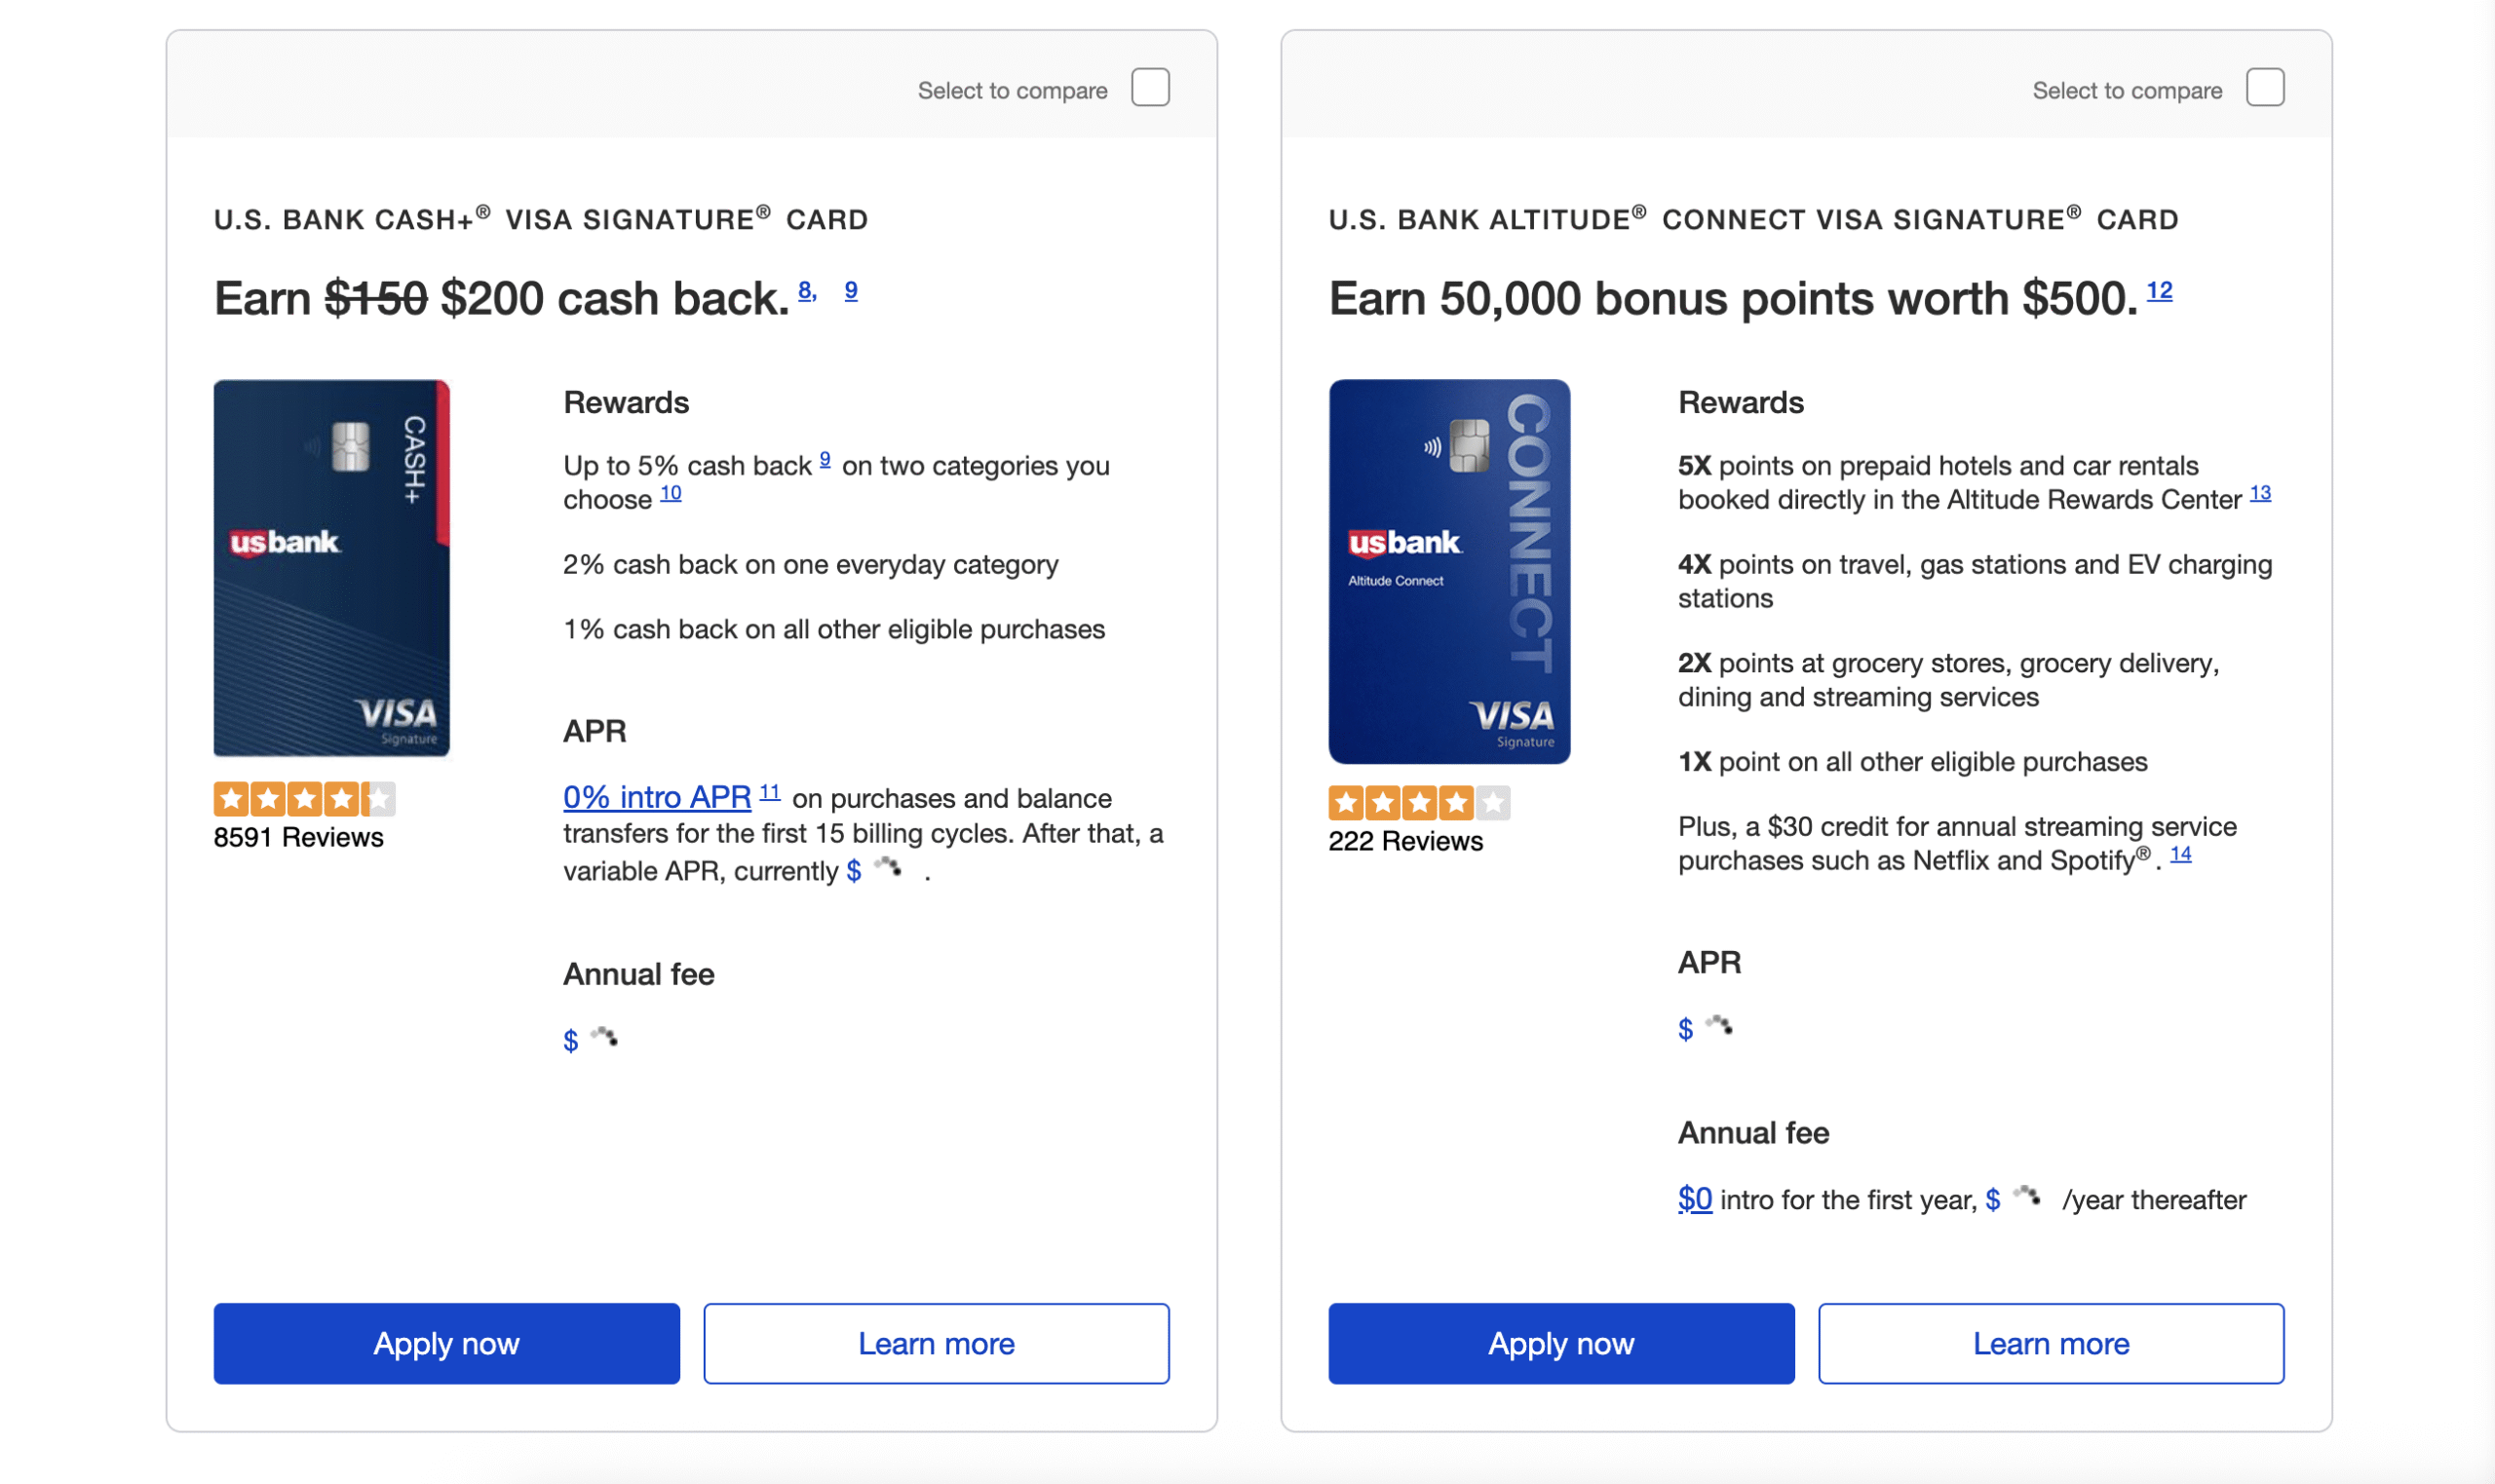Click the 8591 Reviews text
2495x1484 pixels.
(298, 837)
